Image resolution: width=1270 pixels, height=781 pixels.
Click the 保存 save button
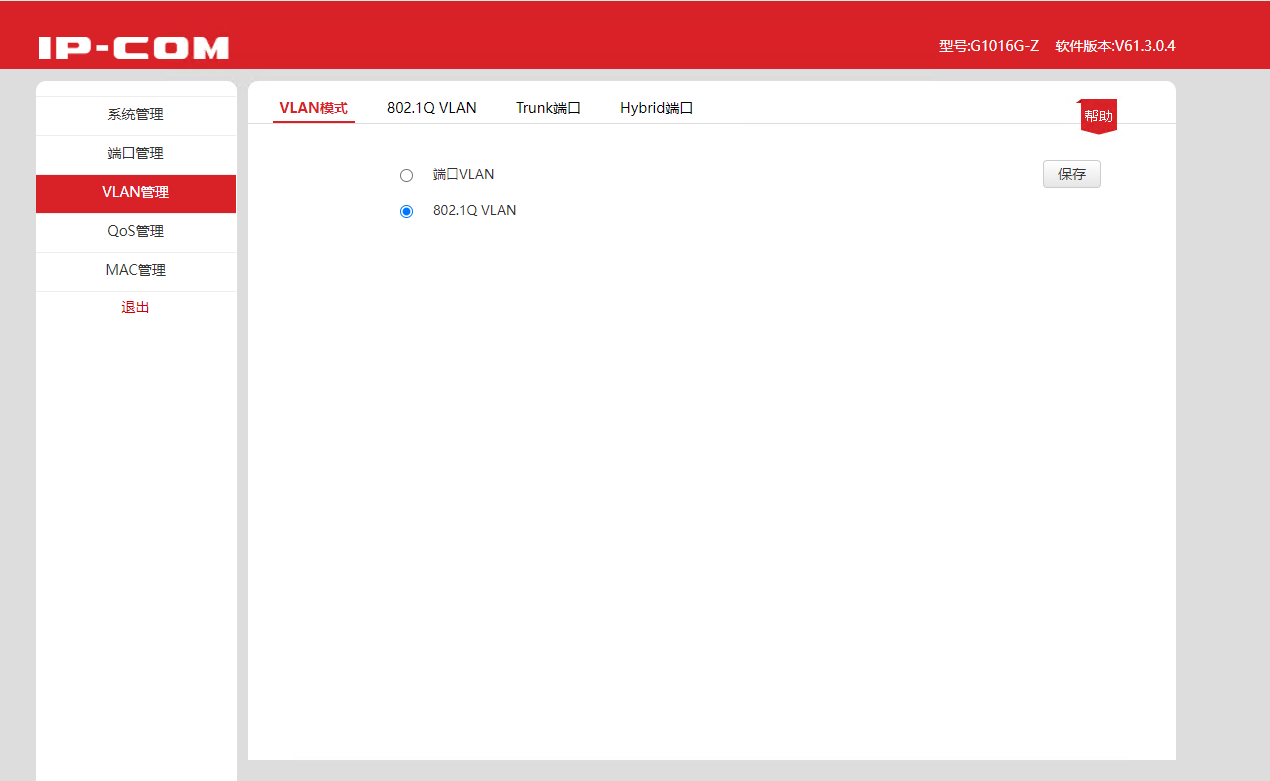pos(1072,174)
